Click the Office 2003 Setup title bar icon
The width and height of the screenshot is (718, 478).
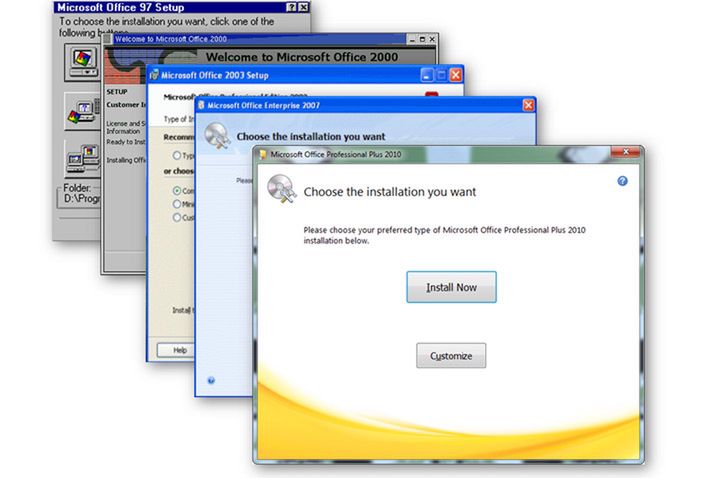(154, 75)
